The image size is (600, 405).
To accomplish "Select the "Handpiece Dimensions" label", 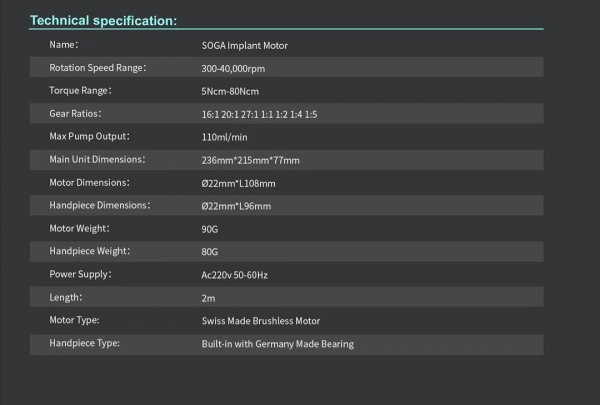I will (x=99, y=205).
